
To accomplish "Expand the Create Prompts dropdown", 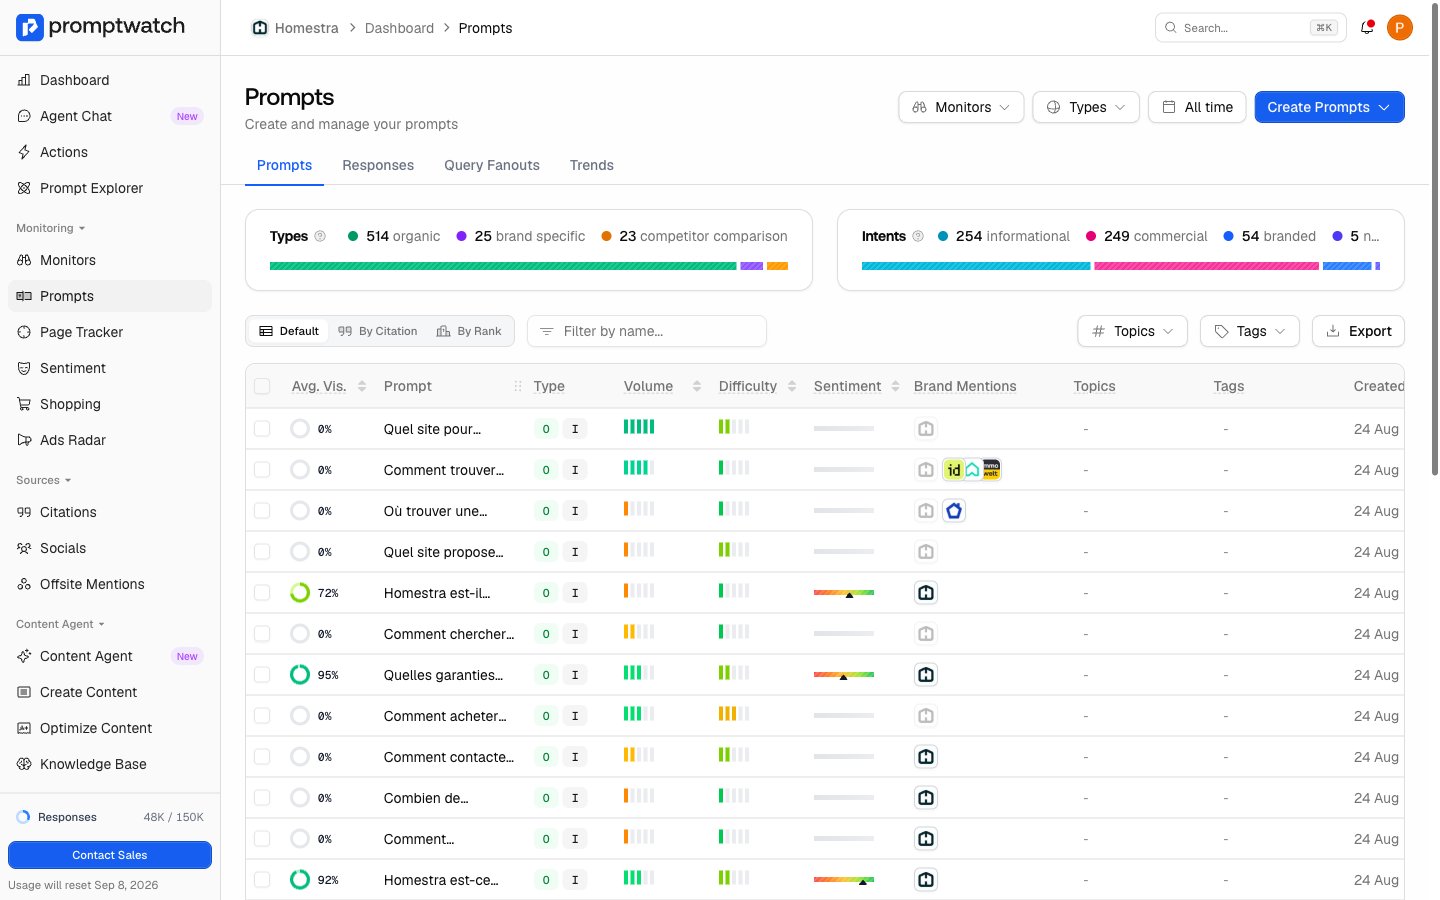I will [x=1329, y=107].
